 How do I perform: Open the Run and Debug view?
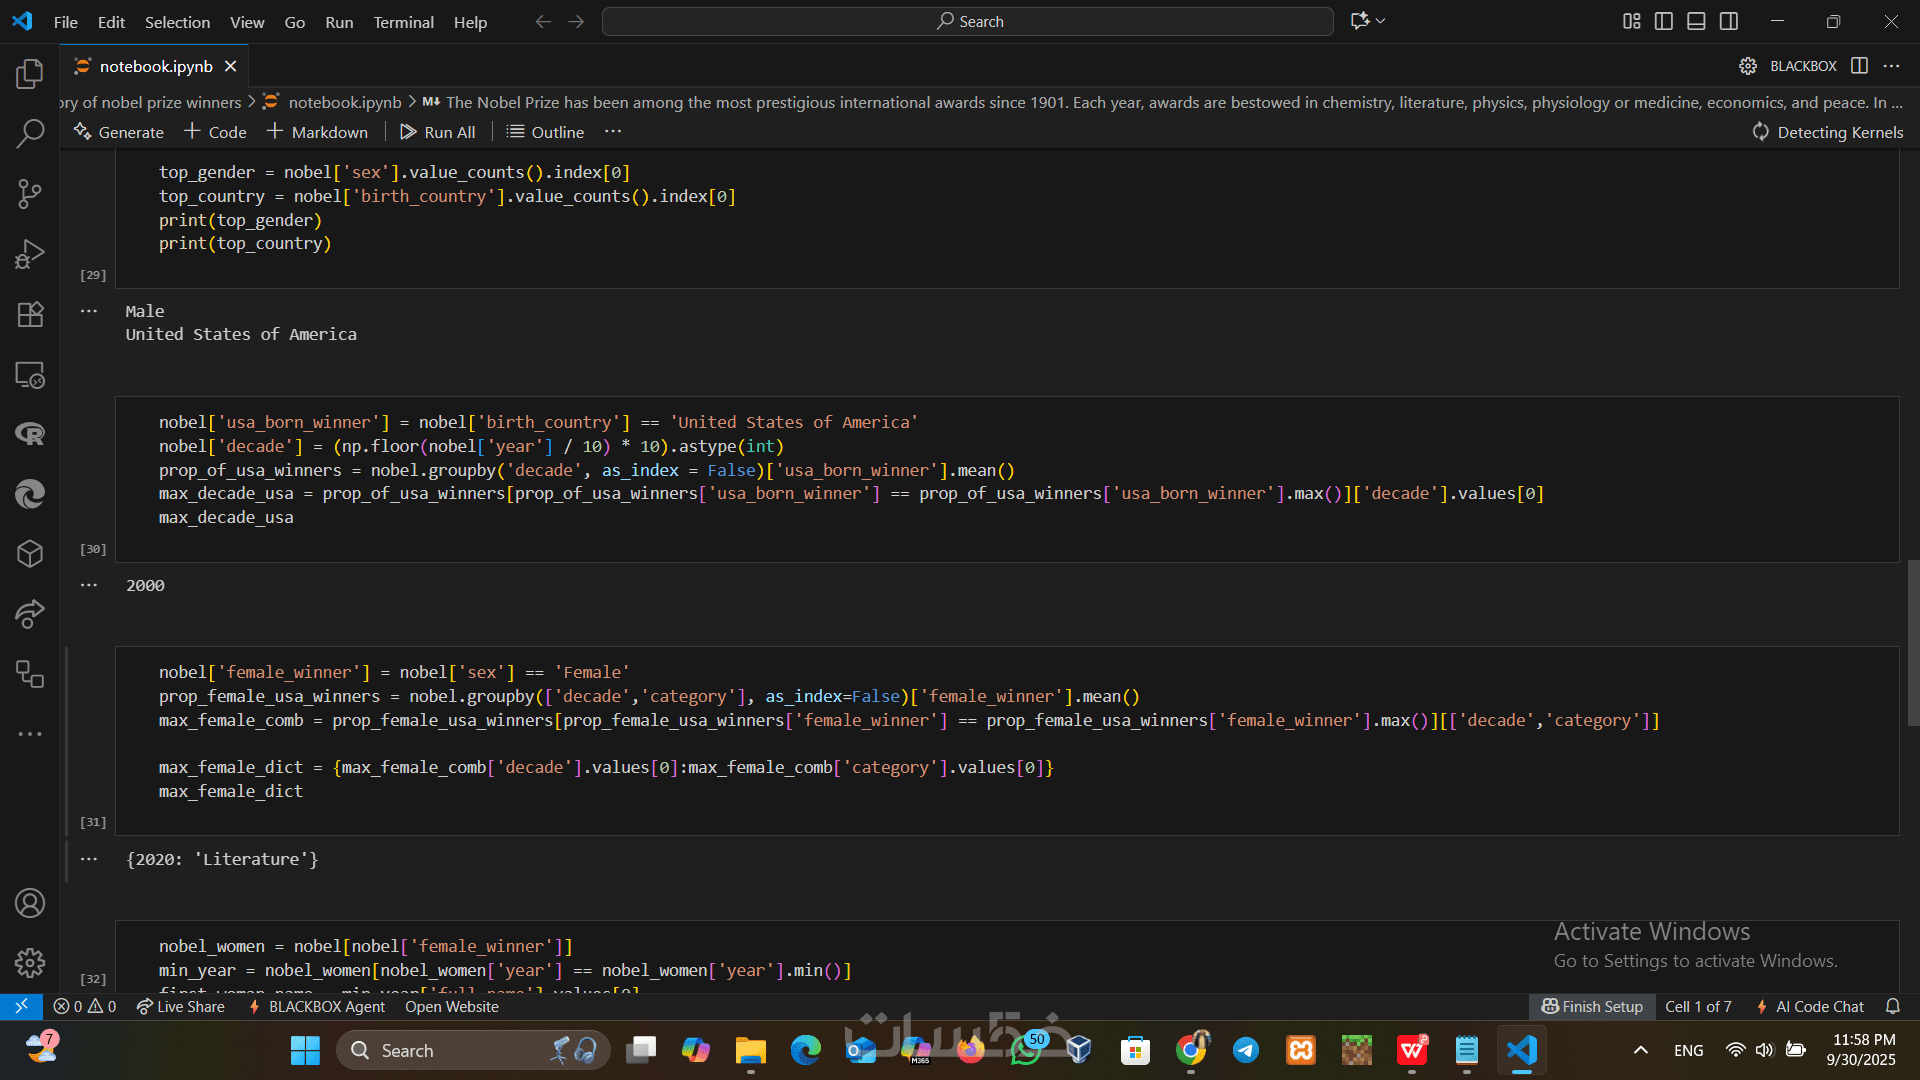tap(30, 254)
